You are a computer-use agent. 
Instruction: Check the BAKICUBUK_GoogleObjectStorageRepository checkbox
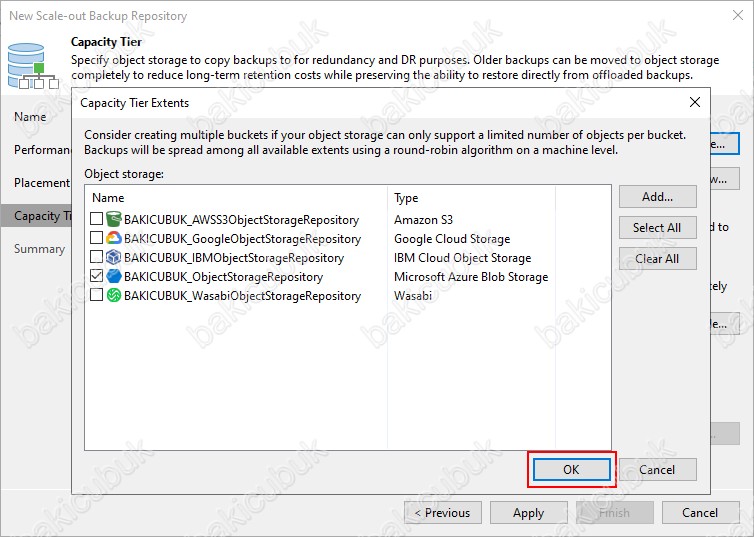pyautogui.click(x=97, y=238)
